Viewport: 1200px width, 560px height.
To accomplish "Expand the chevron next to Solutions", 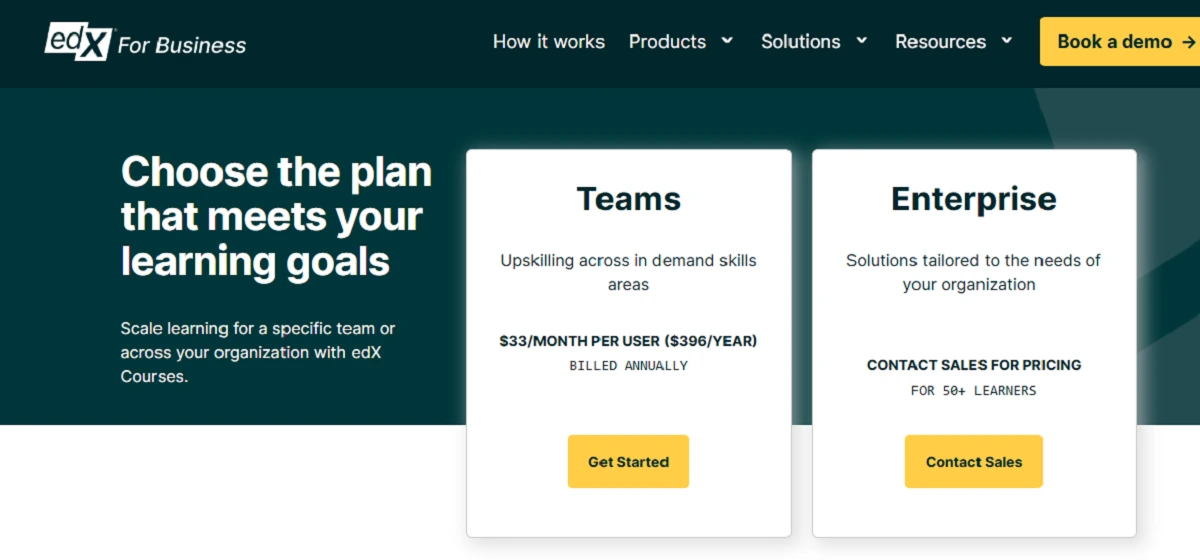I will click(862, 41).
